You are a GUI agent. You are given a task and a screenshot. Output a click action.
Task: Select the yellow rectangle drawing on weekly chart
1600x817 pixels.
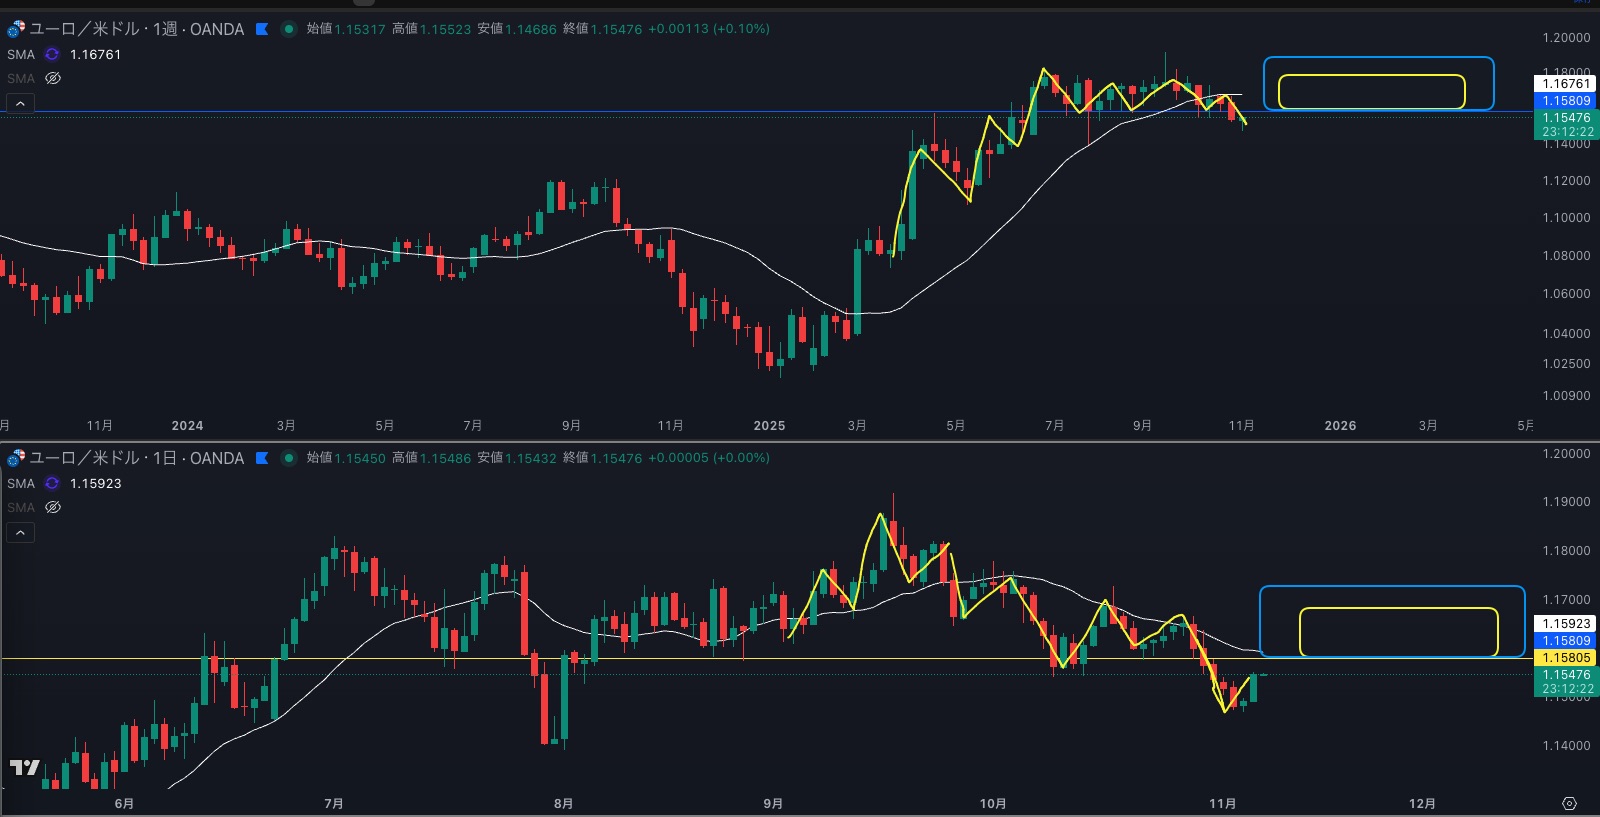click(x=1371, y=76)
